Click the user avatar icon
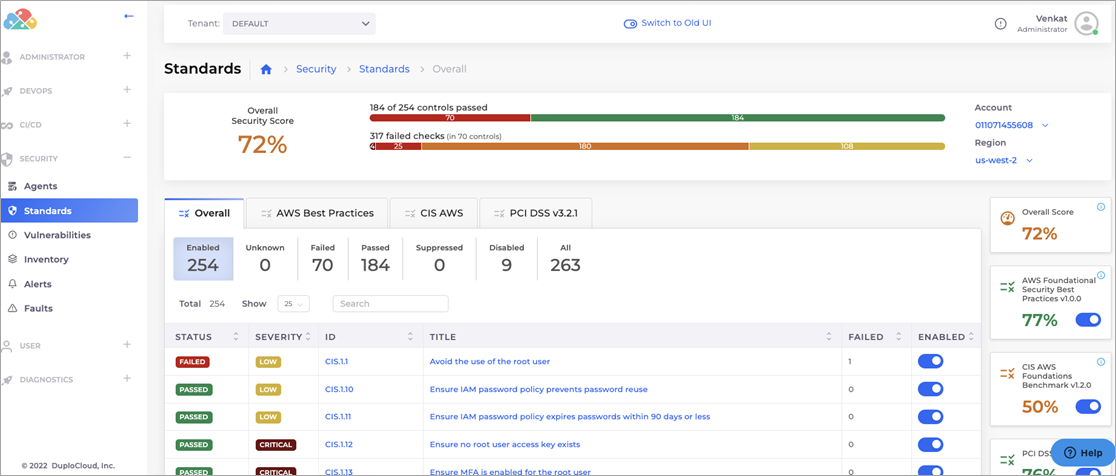Image resolution: width=1116 pixels, height=476 pixels. click(x=1086, y=23)
